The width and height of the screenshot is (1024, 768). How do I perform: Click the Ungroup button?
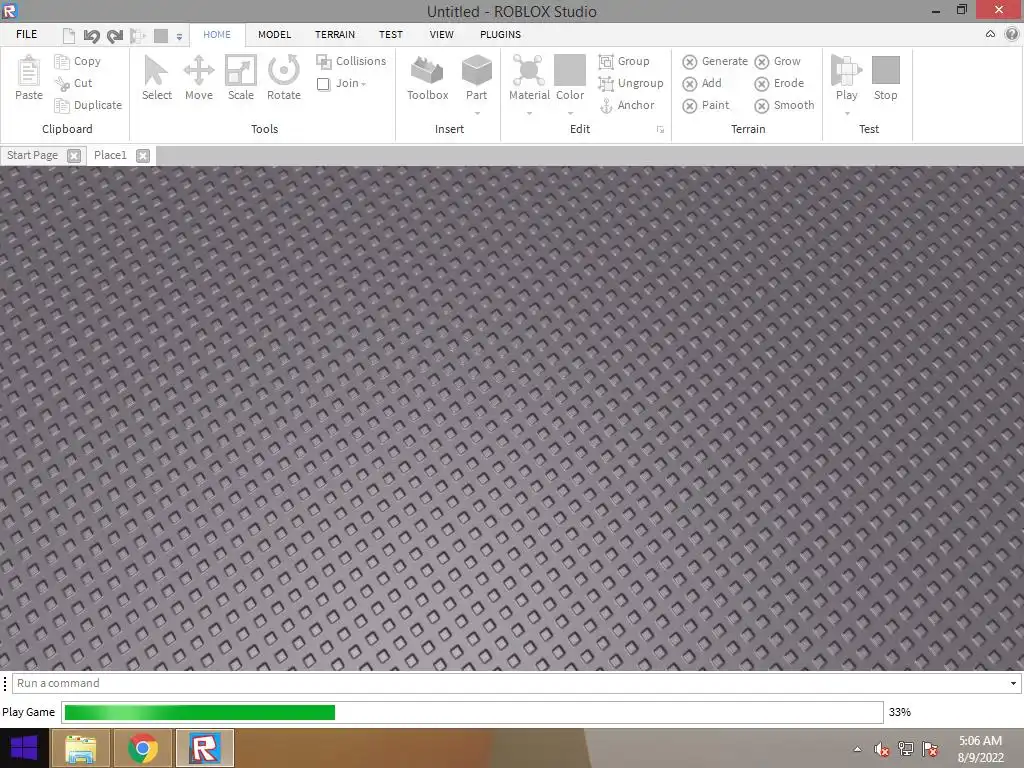[631, 84]
